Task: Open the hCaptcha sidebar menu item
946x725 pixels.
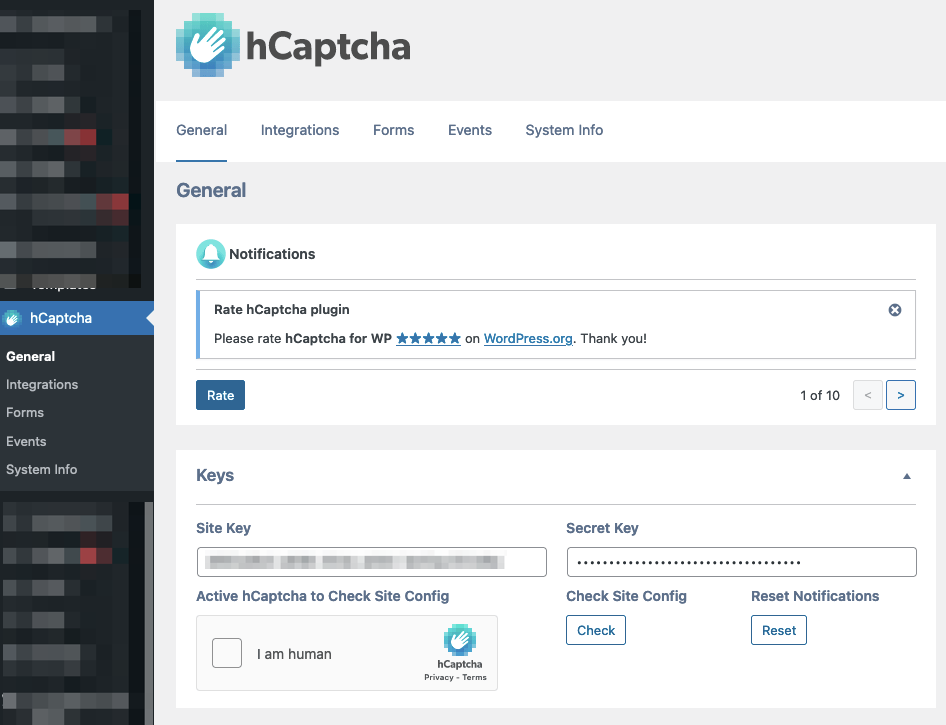Action: [77, 318]
